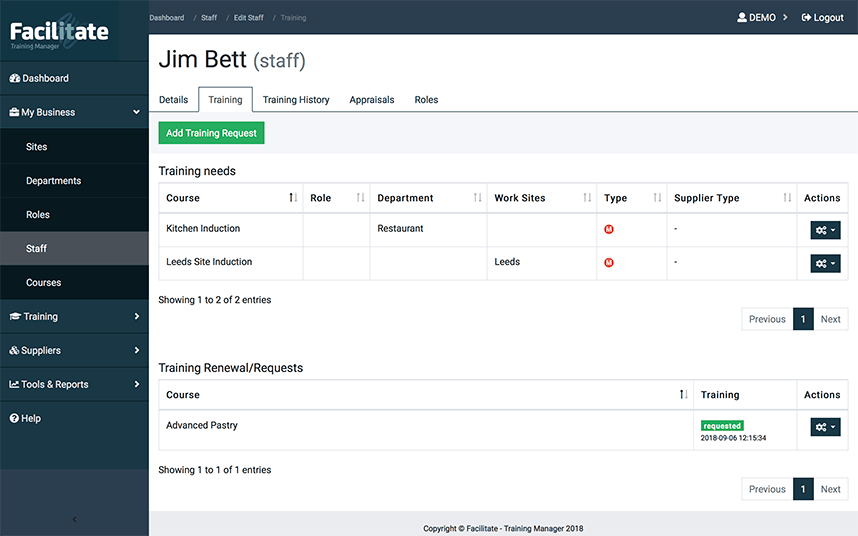The height and width of the screenshot is (536, 858).
Task: Click the Facilitate Training Manager logo
Action: (x=59, y=32)
